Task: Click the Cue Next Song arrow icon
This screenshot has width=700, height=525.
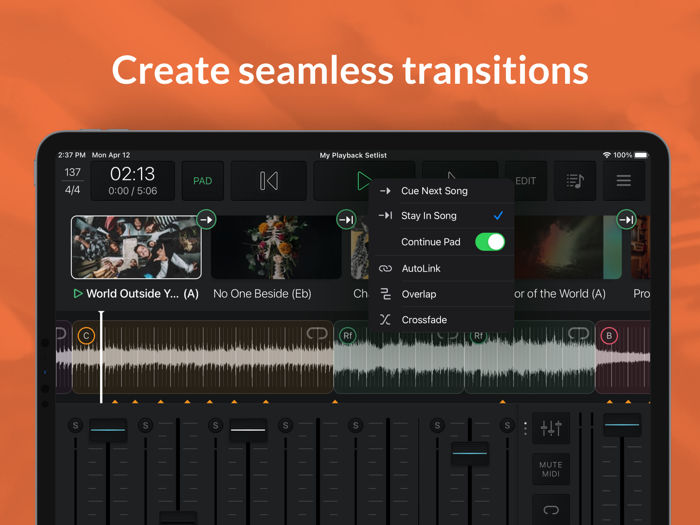Action: [x=385, y=191]
